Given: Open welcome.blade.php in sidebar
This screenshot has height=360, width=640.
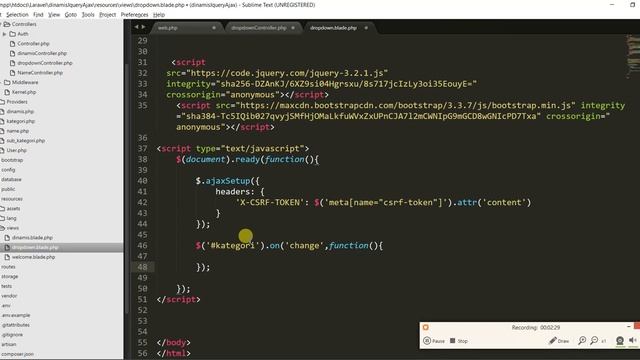Looking at the screenshot, I should point(33,258).
